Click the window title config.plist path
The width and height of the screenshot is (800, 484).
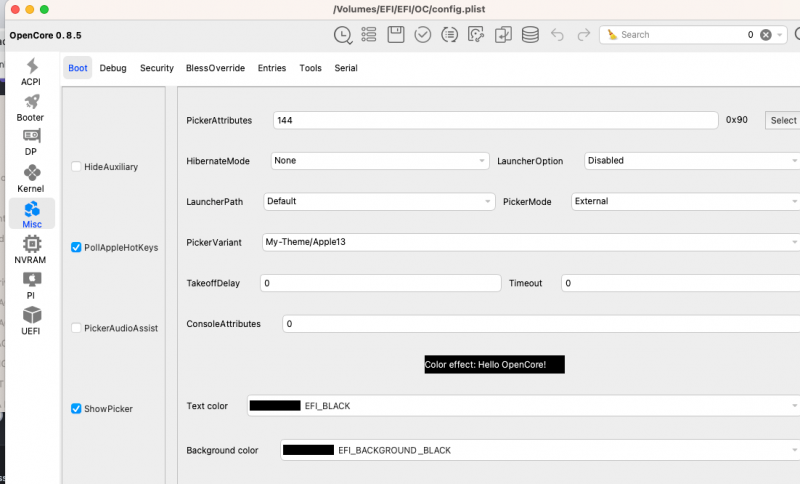[x=409, y=9]
